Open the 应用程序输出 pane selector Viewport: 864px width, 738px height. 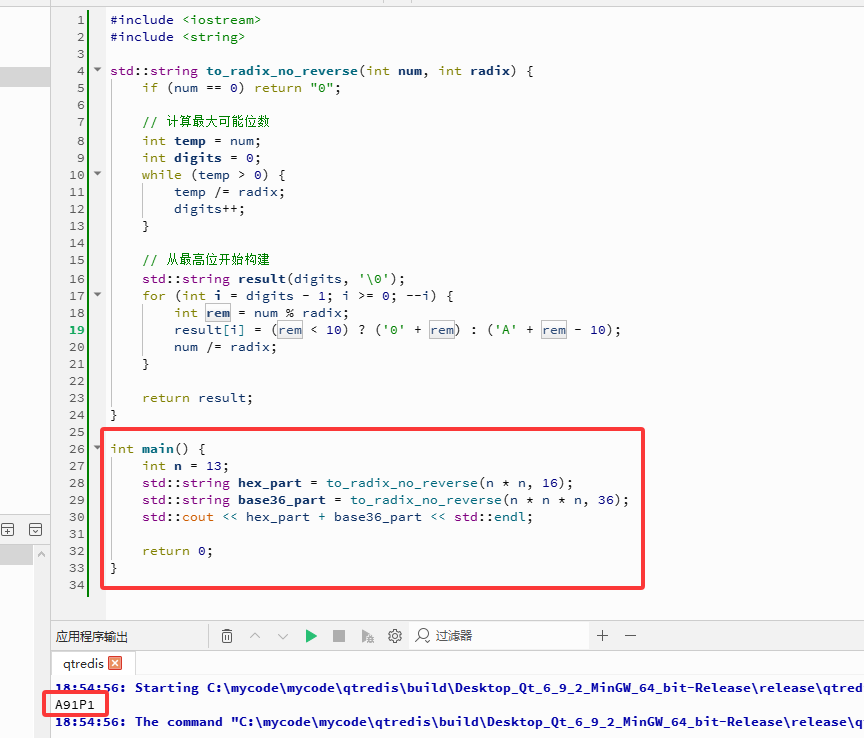pos(92,637)
